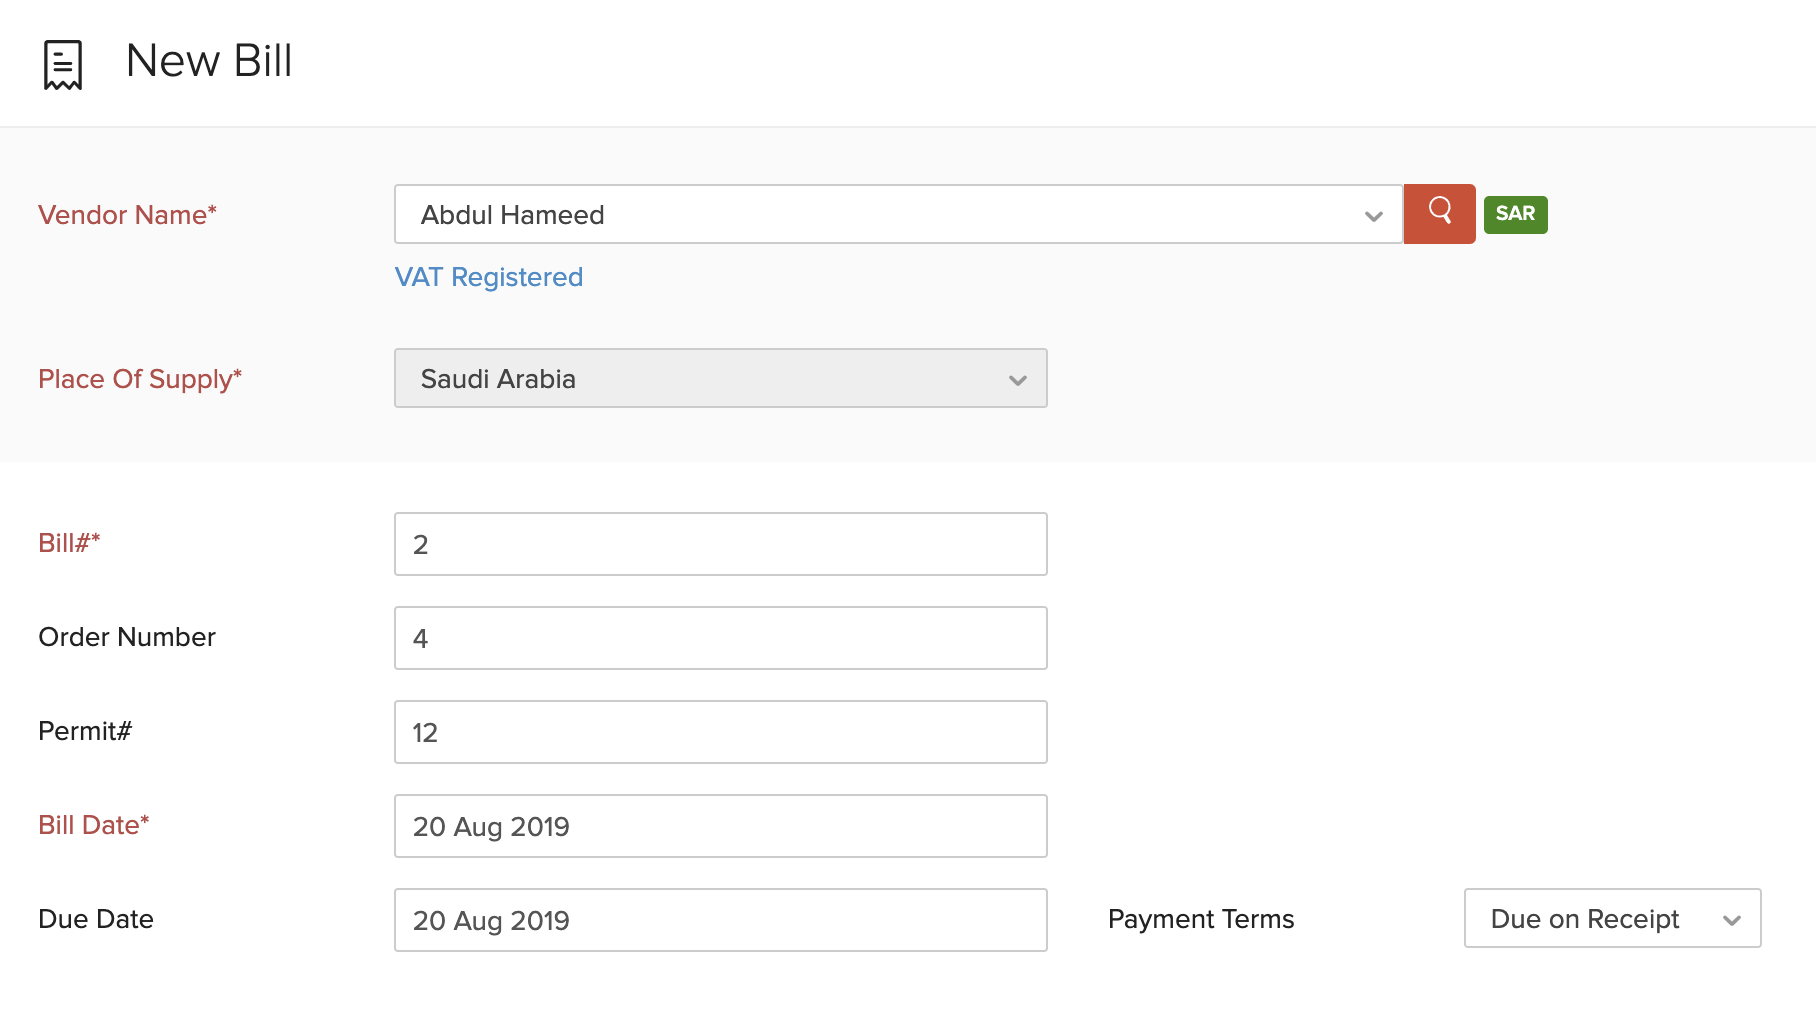Click the red vendor search magnifier button
1816x1024 pixels.
pos(1439,213)
